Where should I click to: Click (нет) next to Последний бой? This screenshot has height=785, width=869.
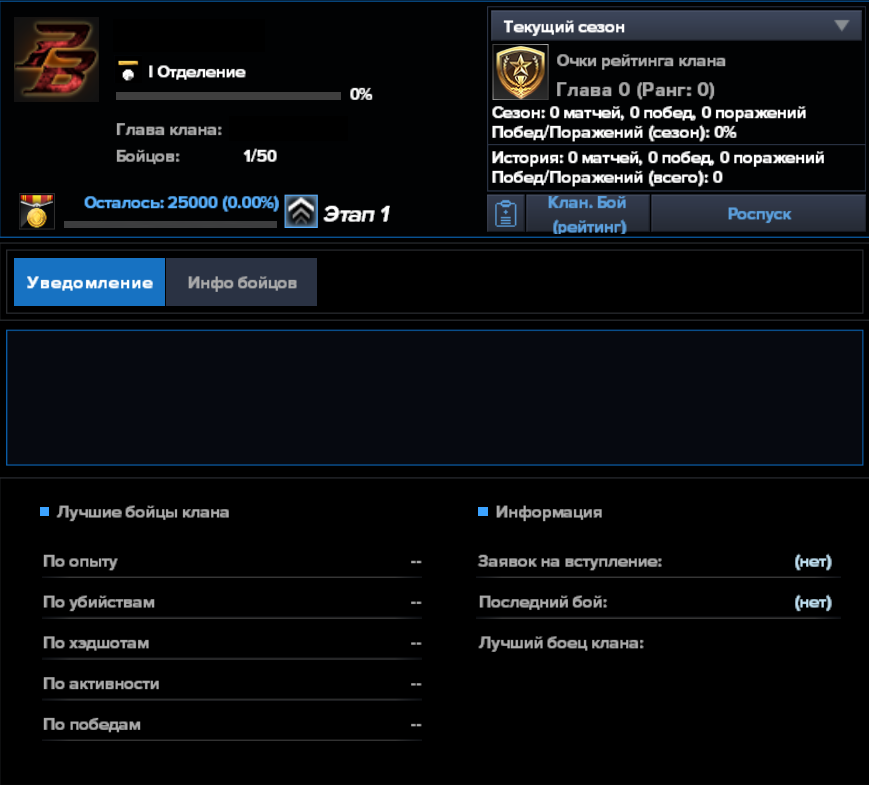[x=812, y=603]
